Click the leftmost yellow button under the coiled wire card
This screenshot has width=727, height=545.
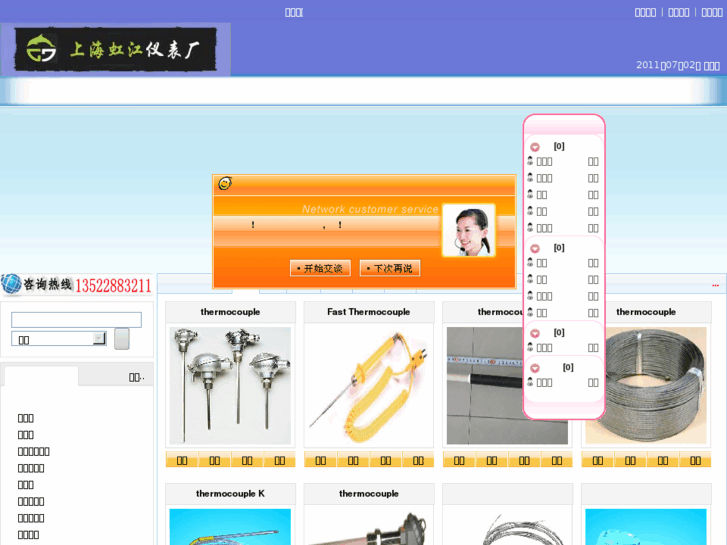598,460
